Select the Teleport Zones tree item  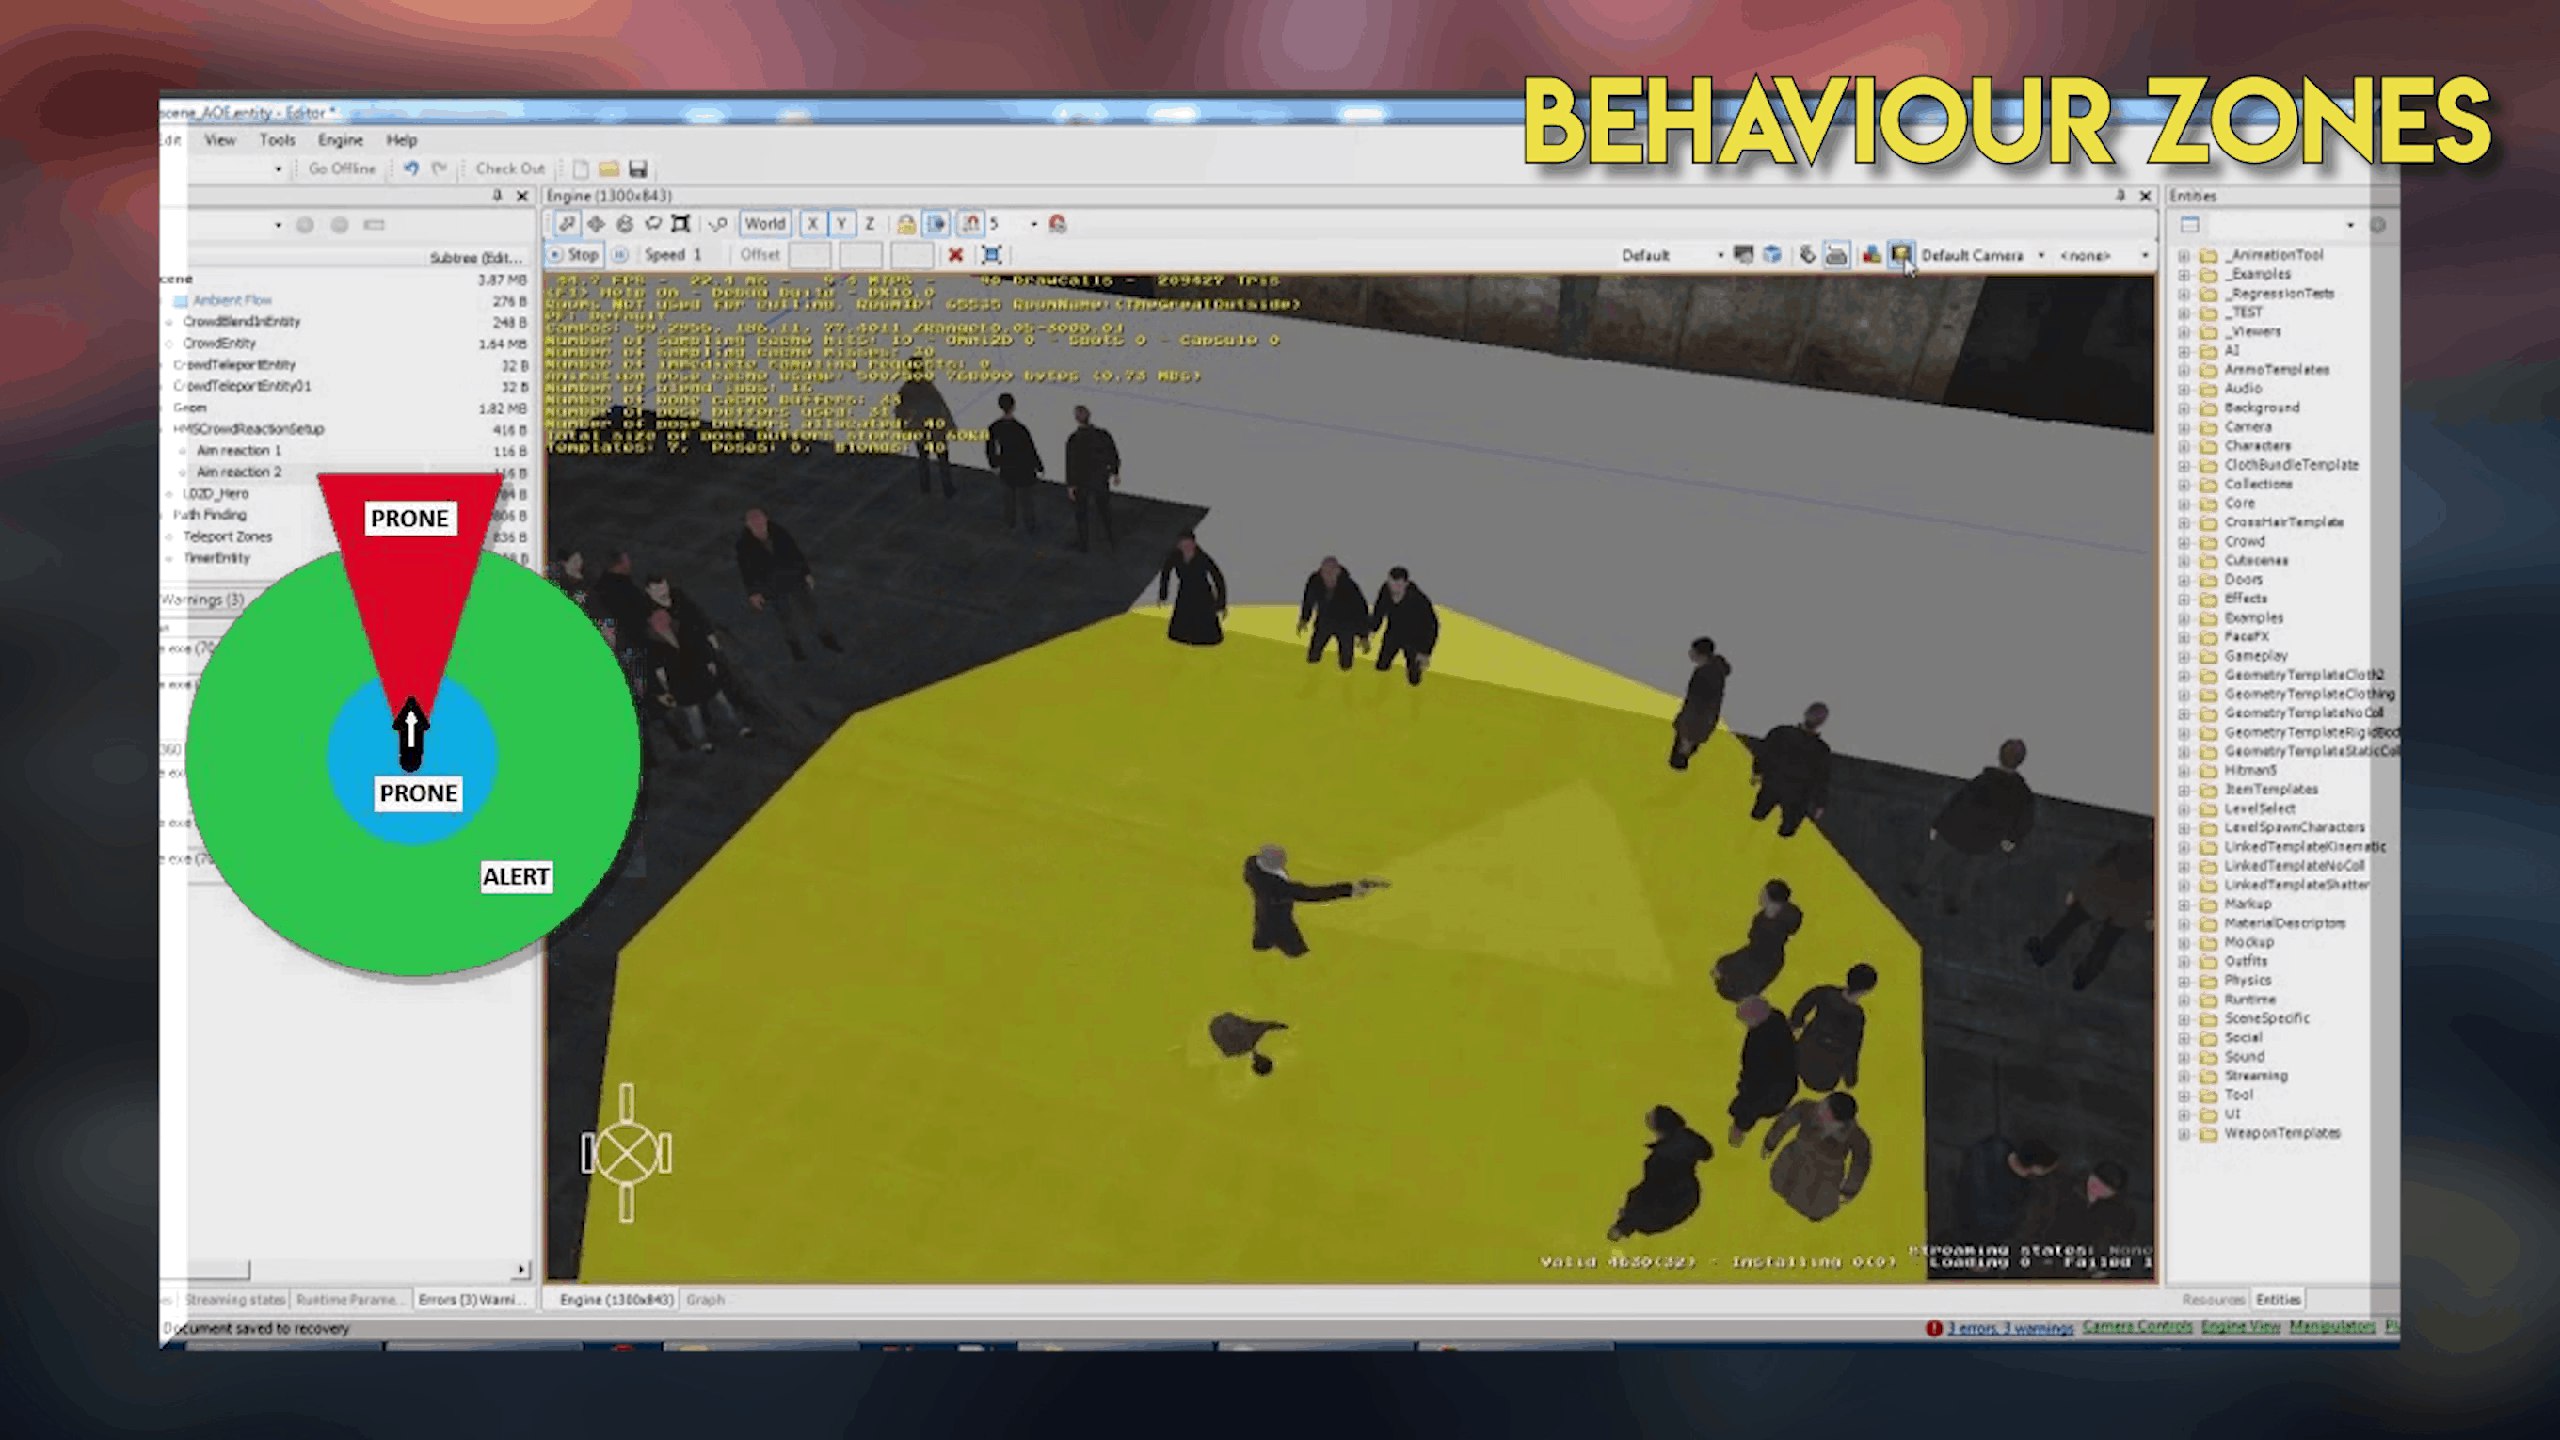pyautogui.click(x=227, y=537)
